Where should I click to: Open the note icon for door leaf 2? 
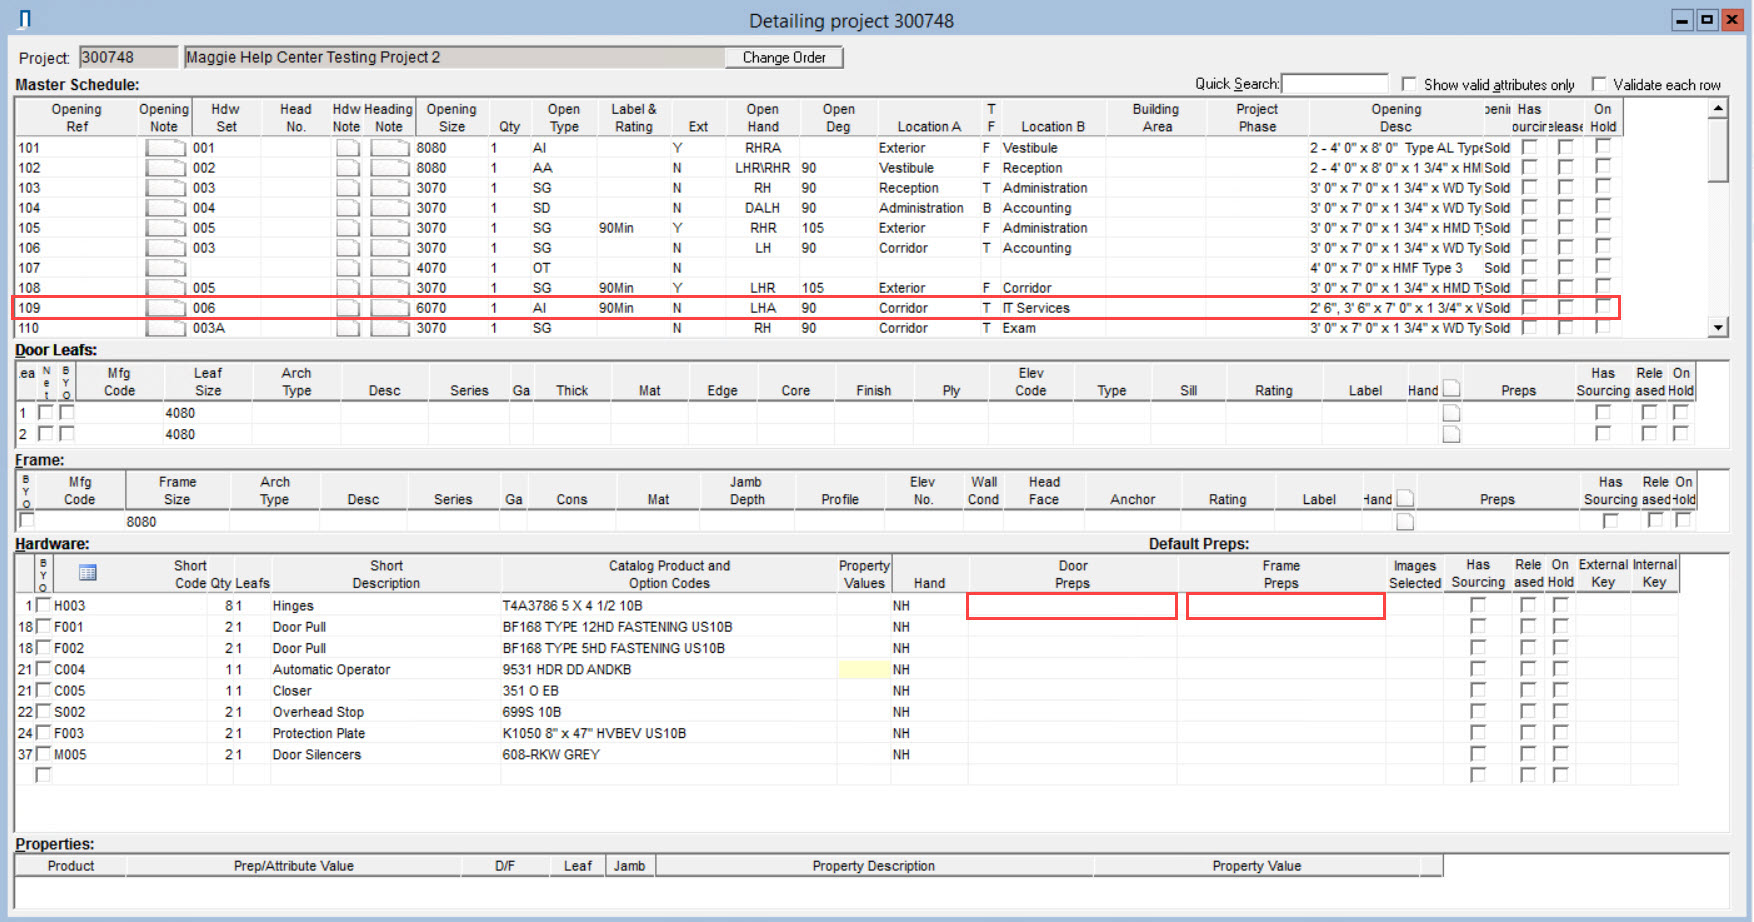point(1451,434)
